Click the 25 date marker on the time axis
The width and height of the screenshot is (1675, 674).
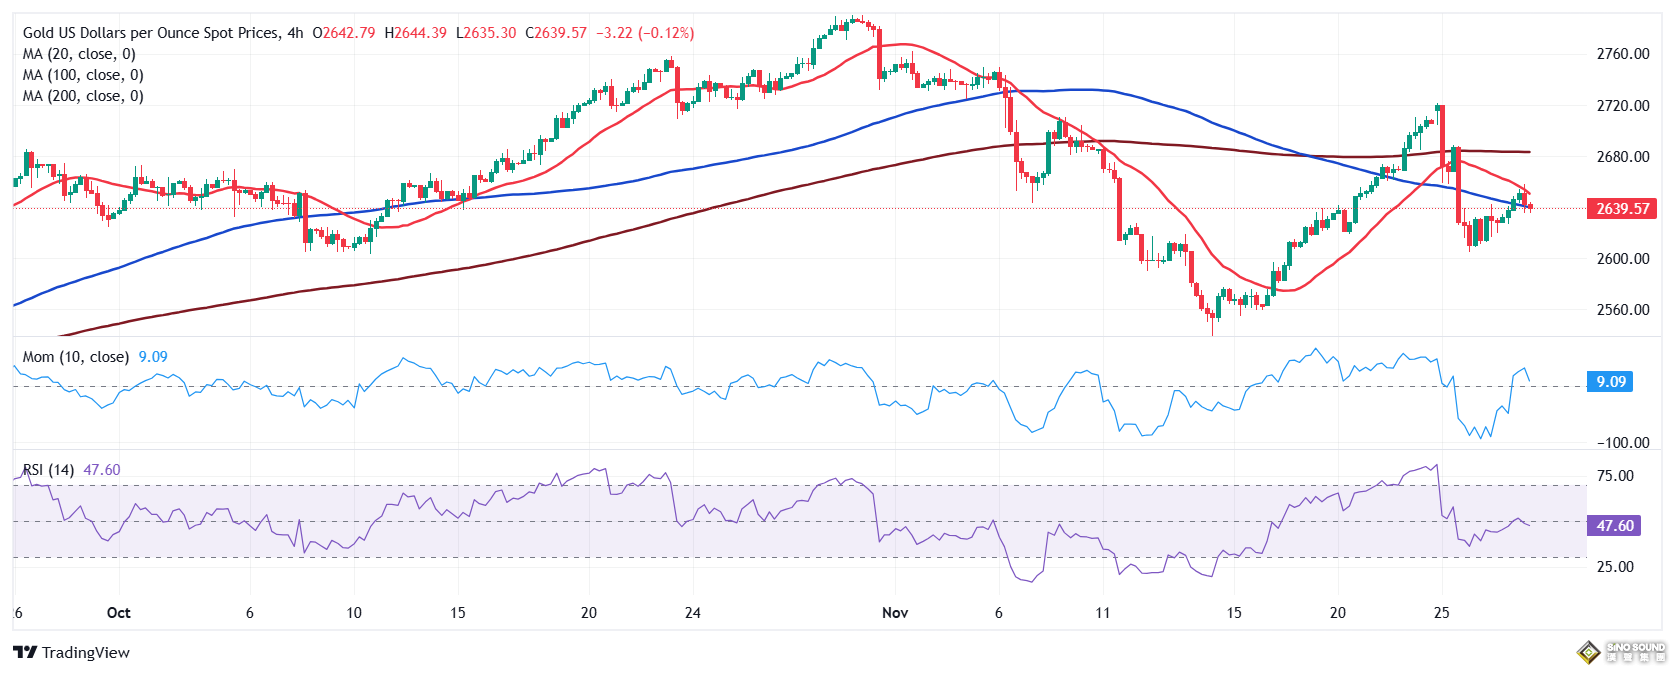tap(1441, 613)
